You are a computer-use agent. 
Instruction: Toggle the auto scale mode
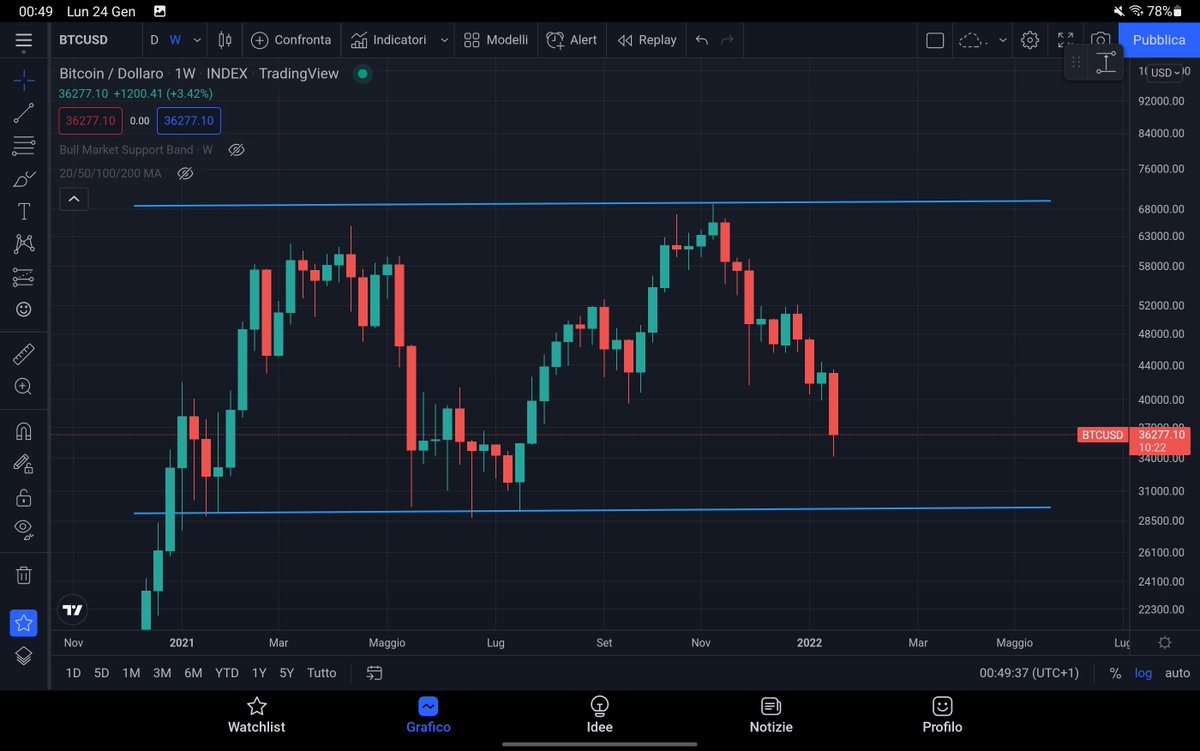pos(1178,673)
